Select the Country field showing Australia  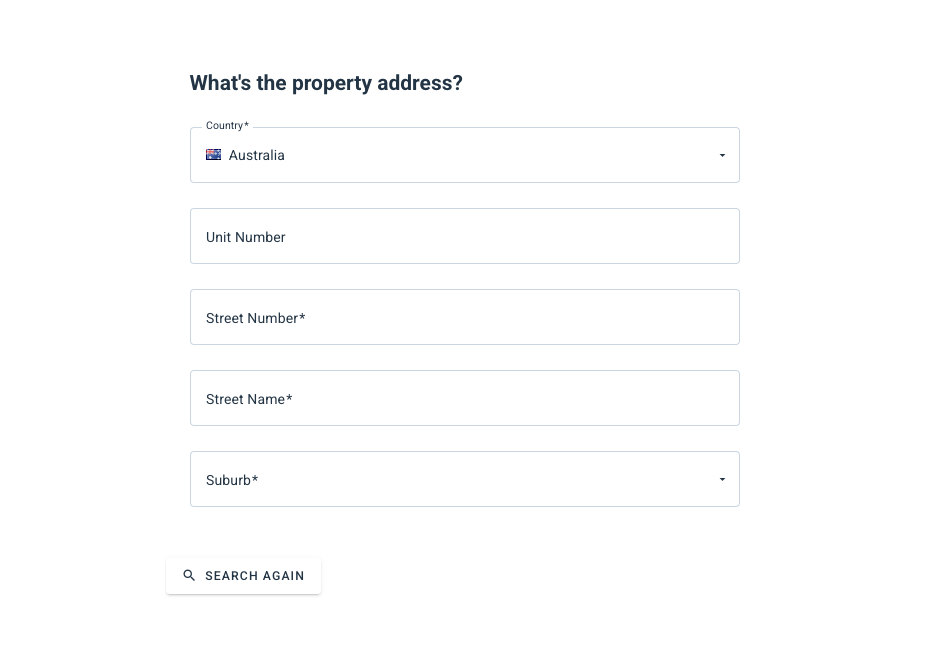click(465, 155)
